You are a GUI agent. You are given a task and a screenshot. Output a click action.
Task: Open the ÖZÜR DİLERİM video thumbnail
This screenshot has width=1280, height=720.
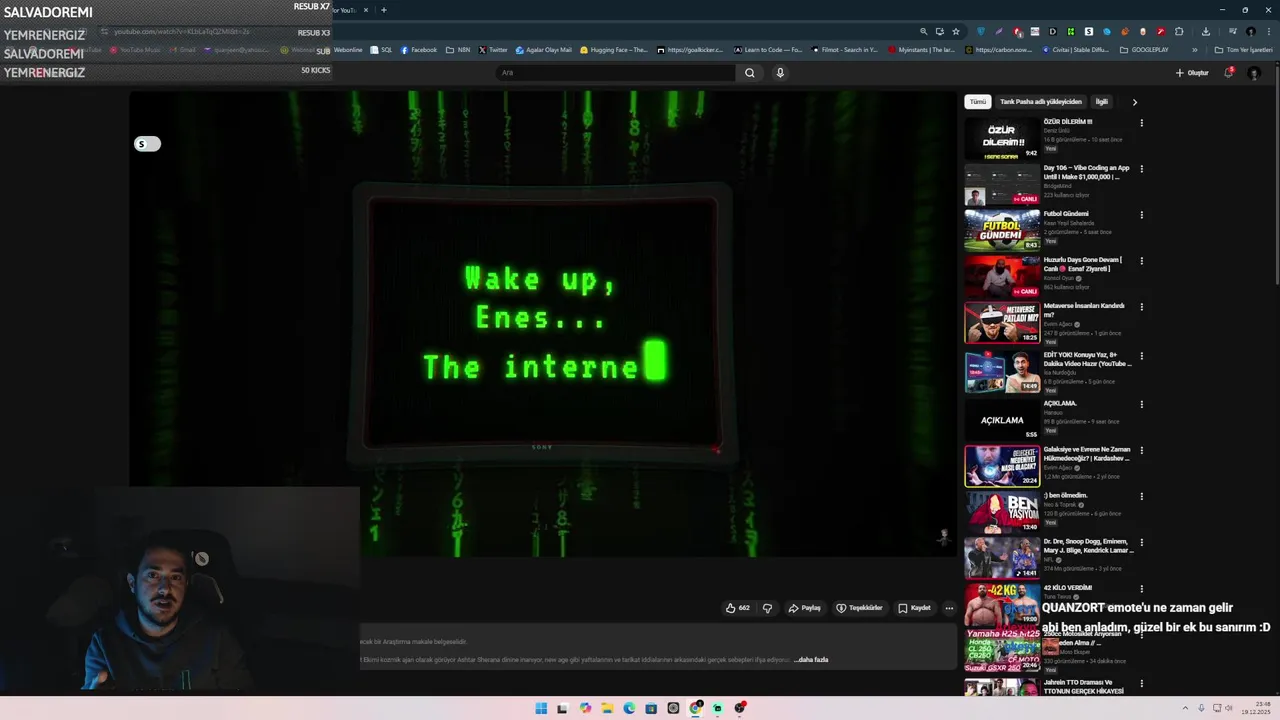[x=1001, y=138]
